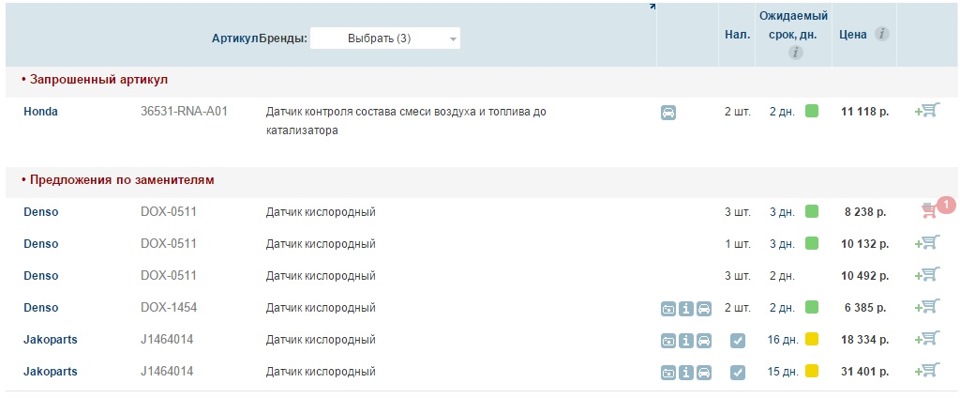The image size is (960, 398).
Task: Open car icon on Jakoparts 15 дн. row
Action: pyautogui.click(x=704, y=372)
